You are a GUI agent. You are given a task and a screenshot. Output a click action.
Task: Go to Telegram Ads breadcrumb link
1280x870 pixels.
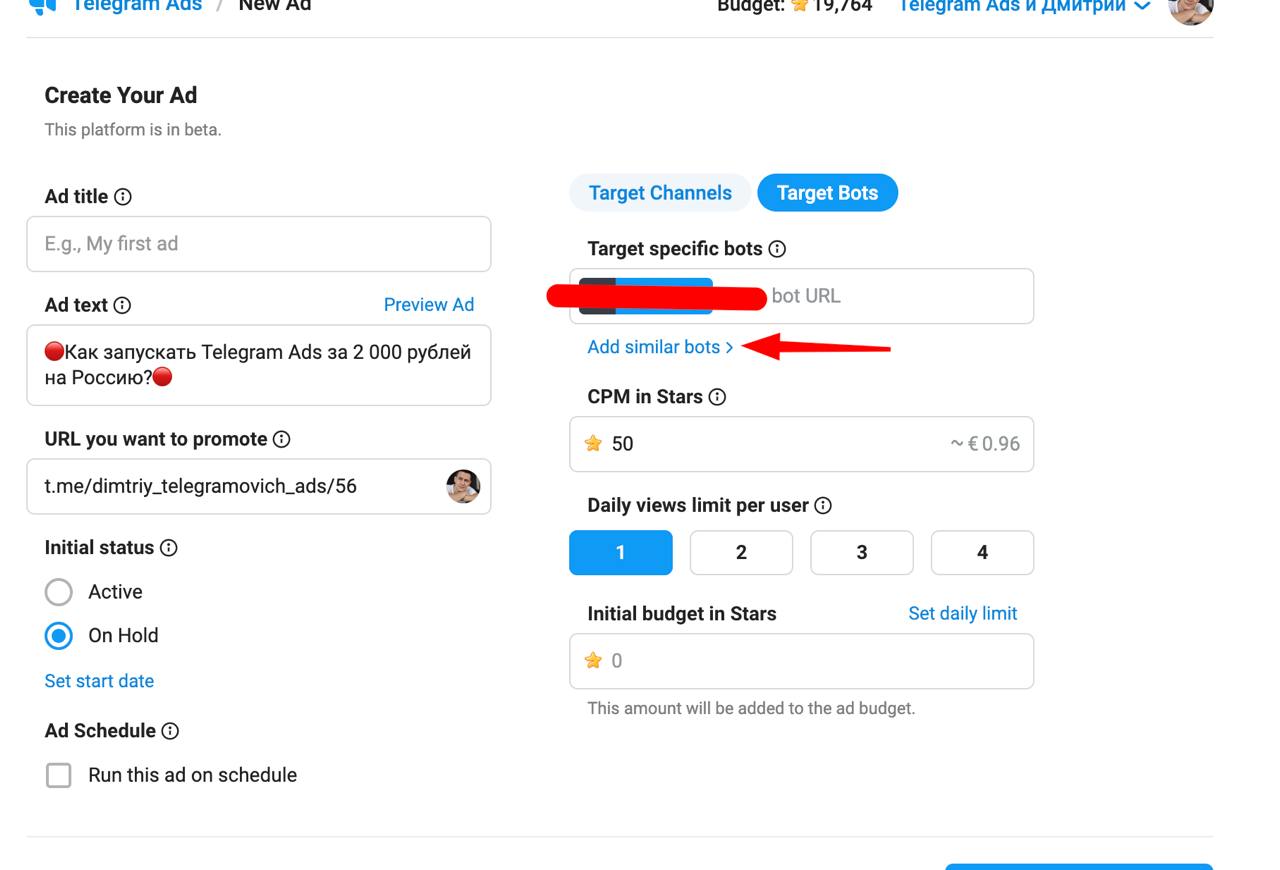coord(136,6)
